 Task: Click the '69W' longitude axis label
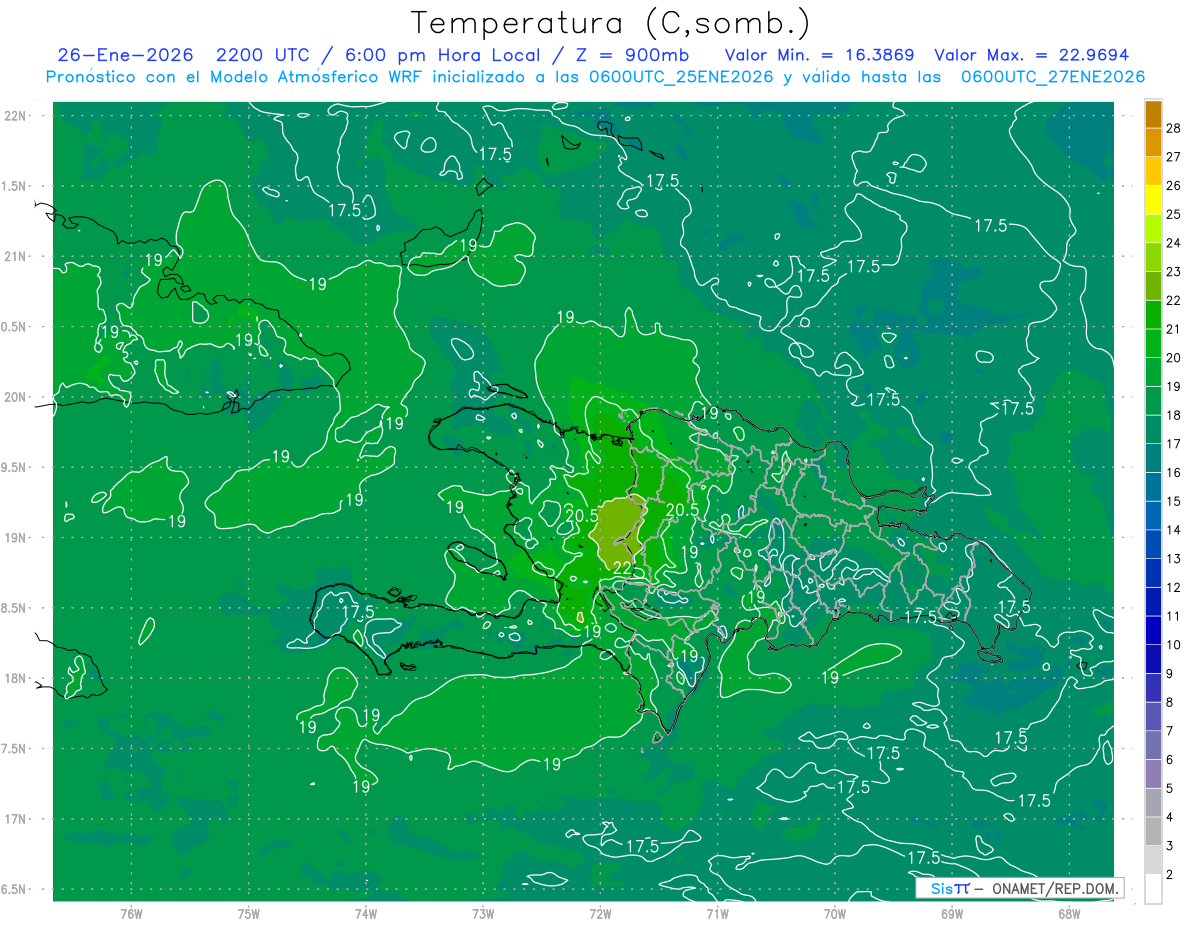point(952,913)
